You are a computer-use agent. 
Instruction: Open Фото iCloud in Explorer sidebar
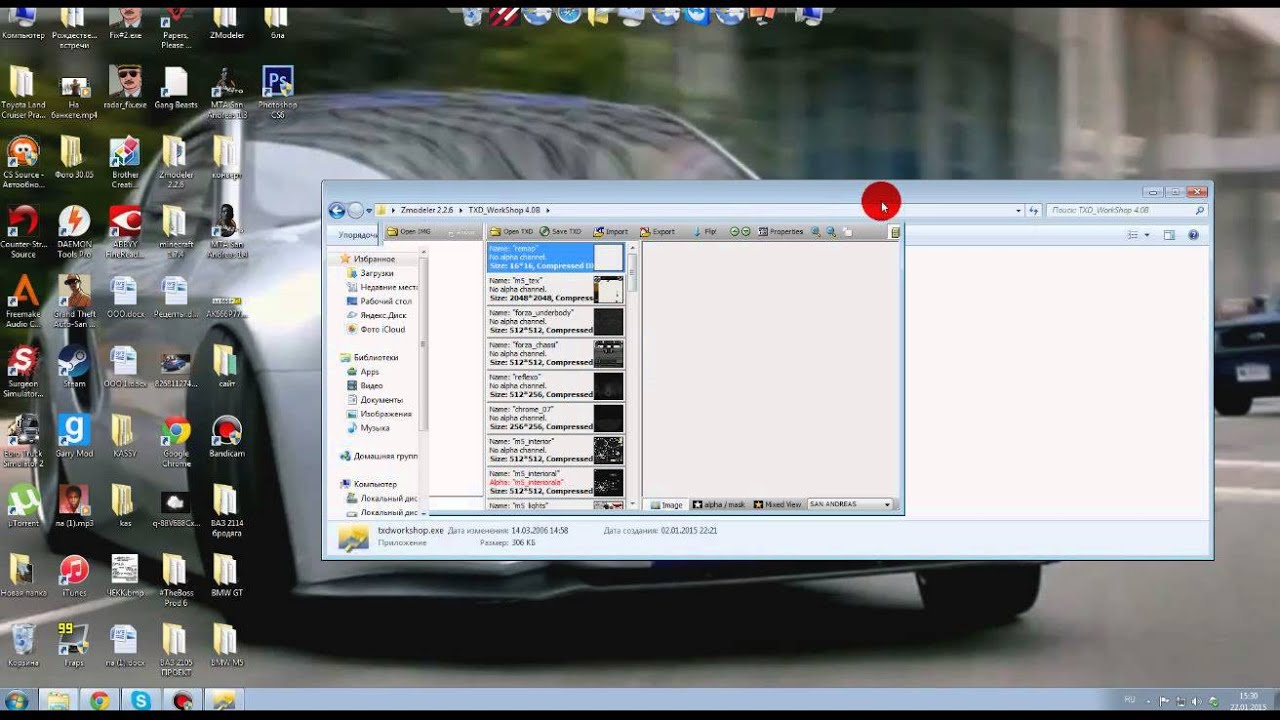pyautogui.click(x=375, y=329)
